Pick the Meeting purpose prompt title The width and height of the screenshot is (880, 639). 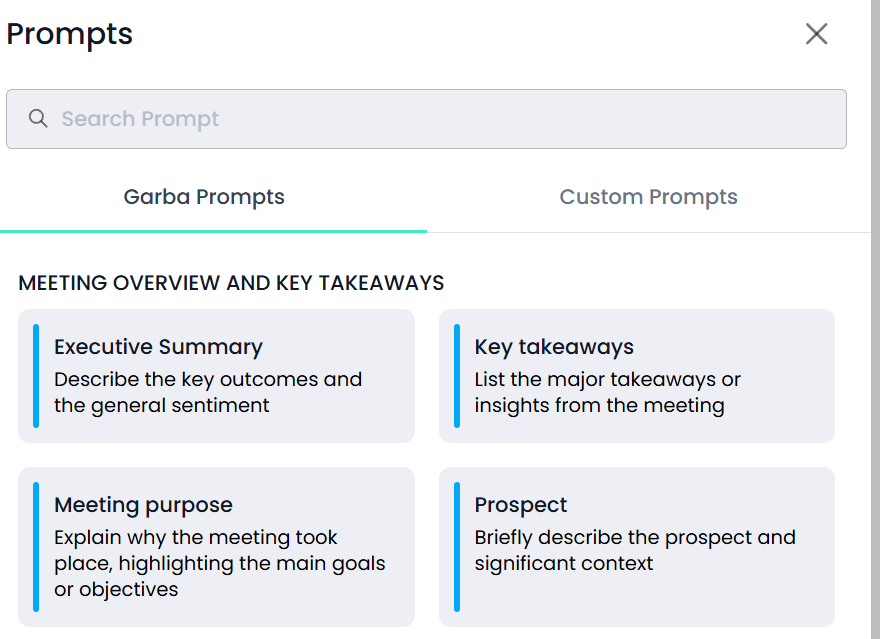[143, 505]
